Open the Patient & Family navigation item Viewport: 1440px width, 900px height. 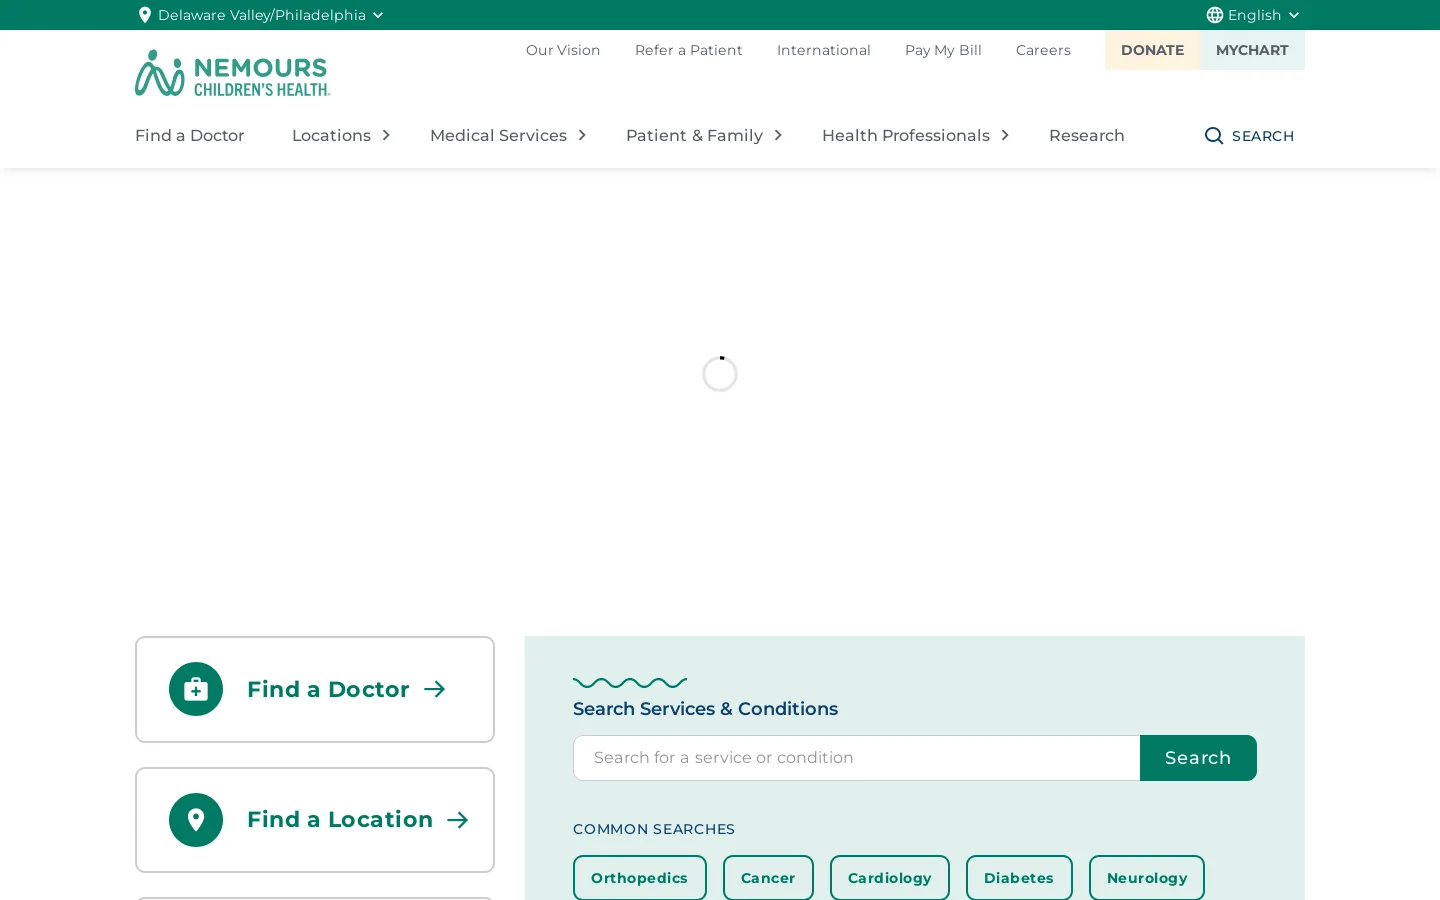[x=694, y=135]
